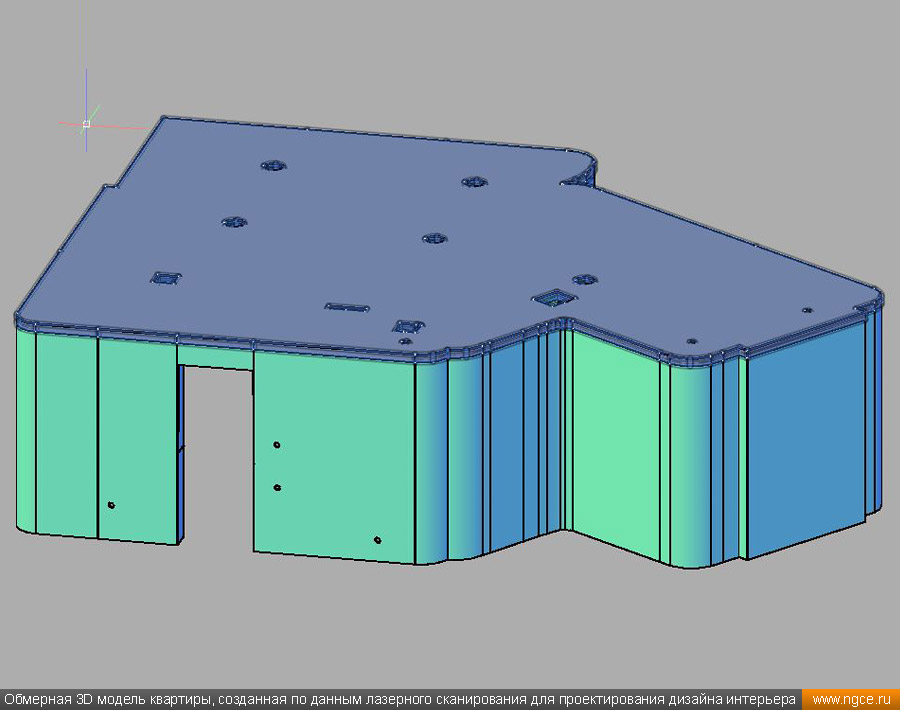Pick the circular fixture nearest the curved top-right corner
Image resolution: width=900 pixels, height=710 pixels.
coord(473,182)
